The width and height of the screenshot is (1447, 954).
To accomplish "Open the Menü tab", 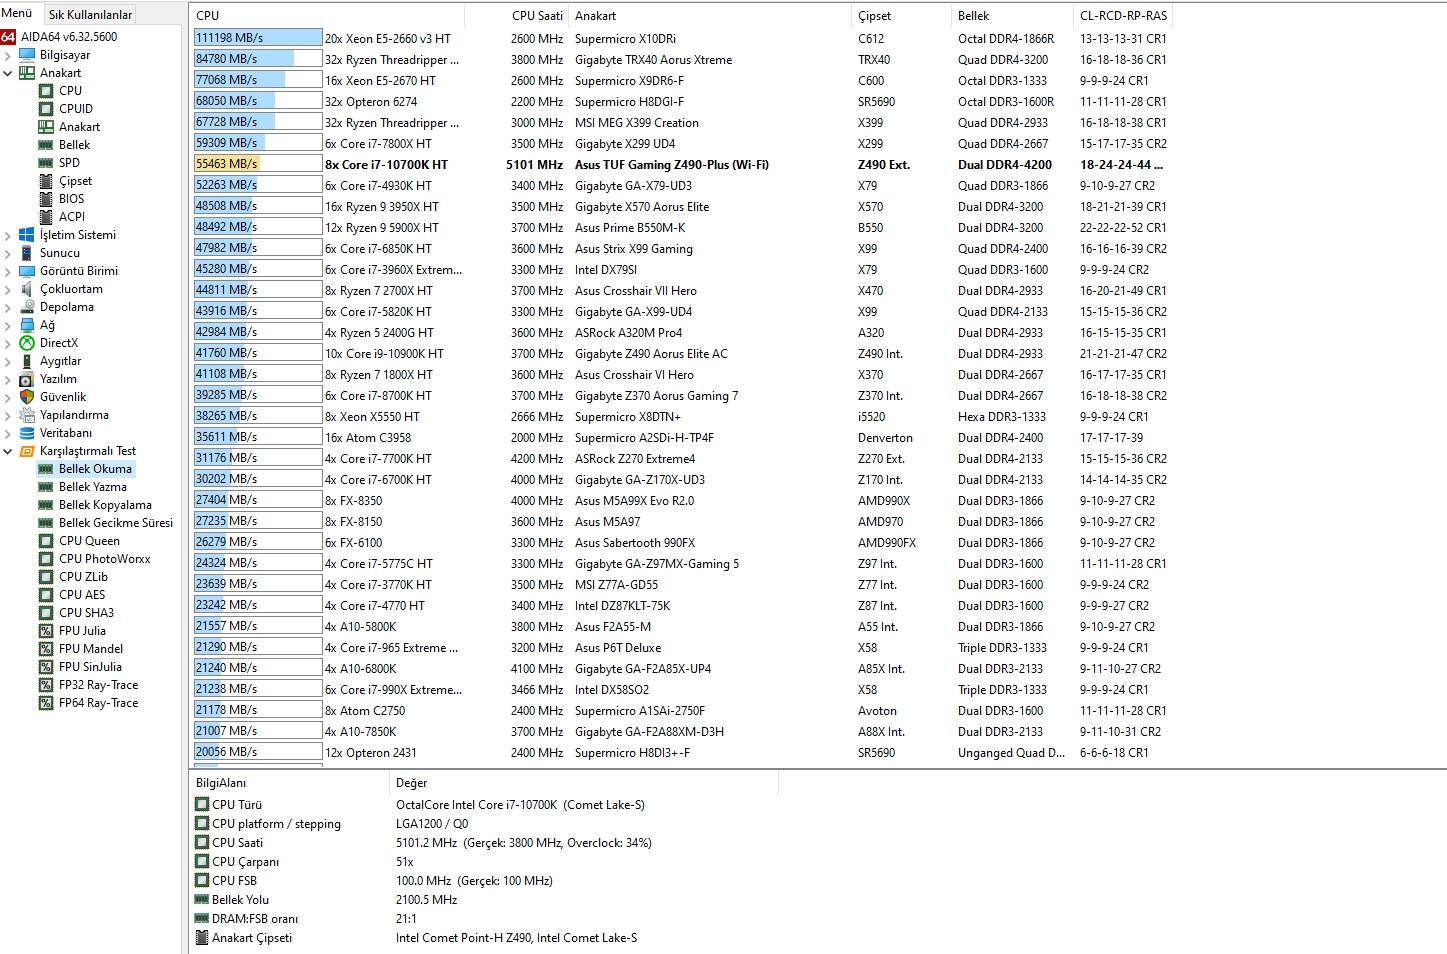I will point(17,13).
